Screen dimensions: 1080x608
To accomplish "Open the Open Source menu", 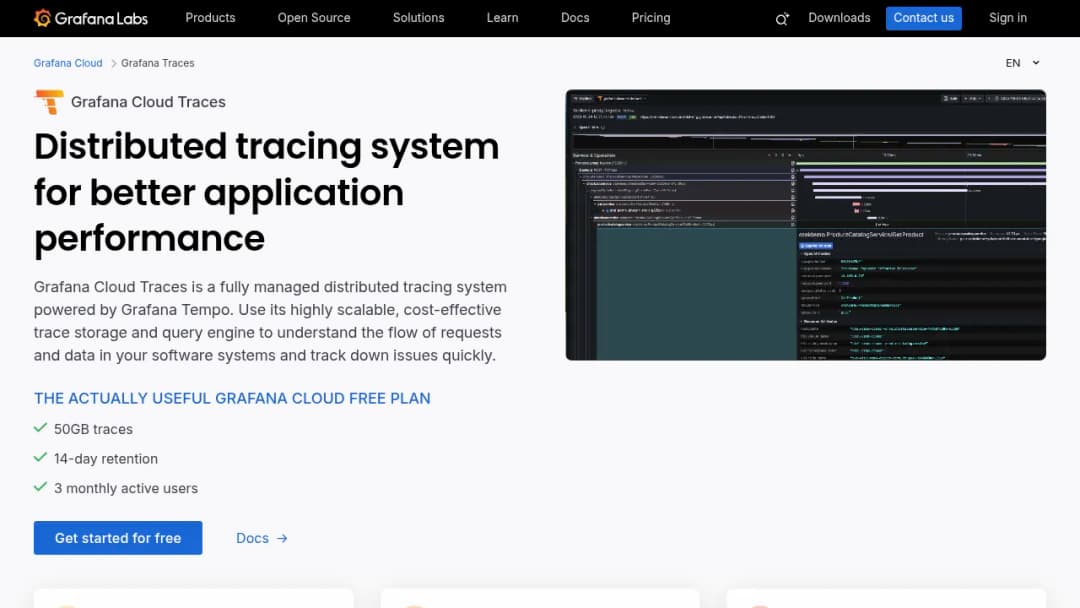I will point(314,18).
